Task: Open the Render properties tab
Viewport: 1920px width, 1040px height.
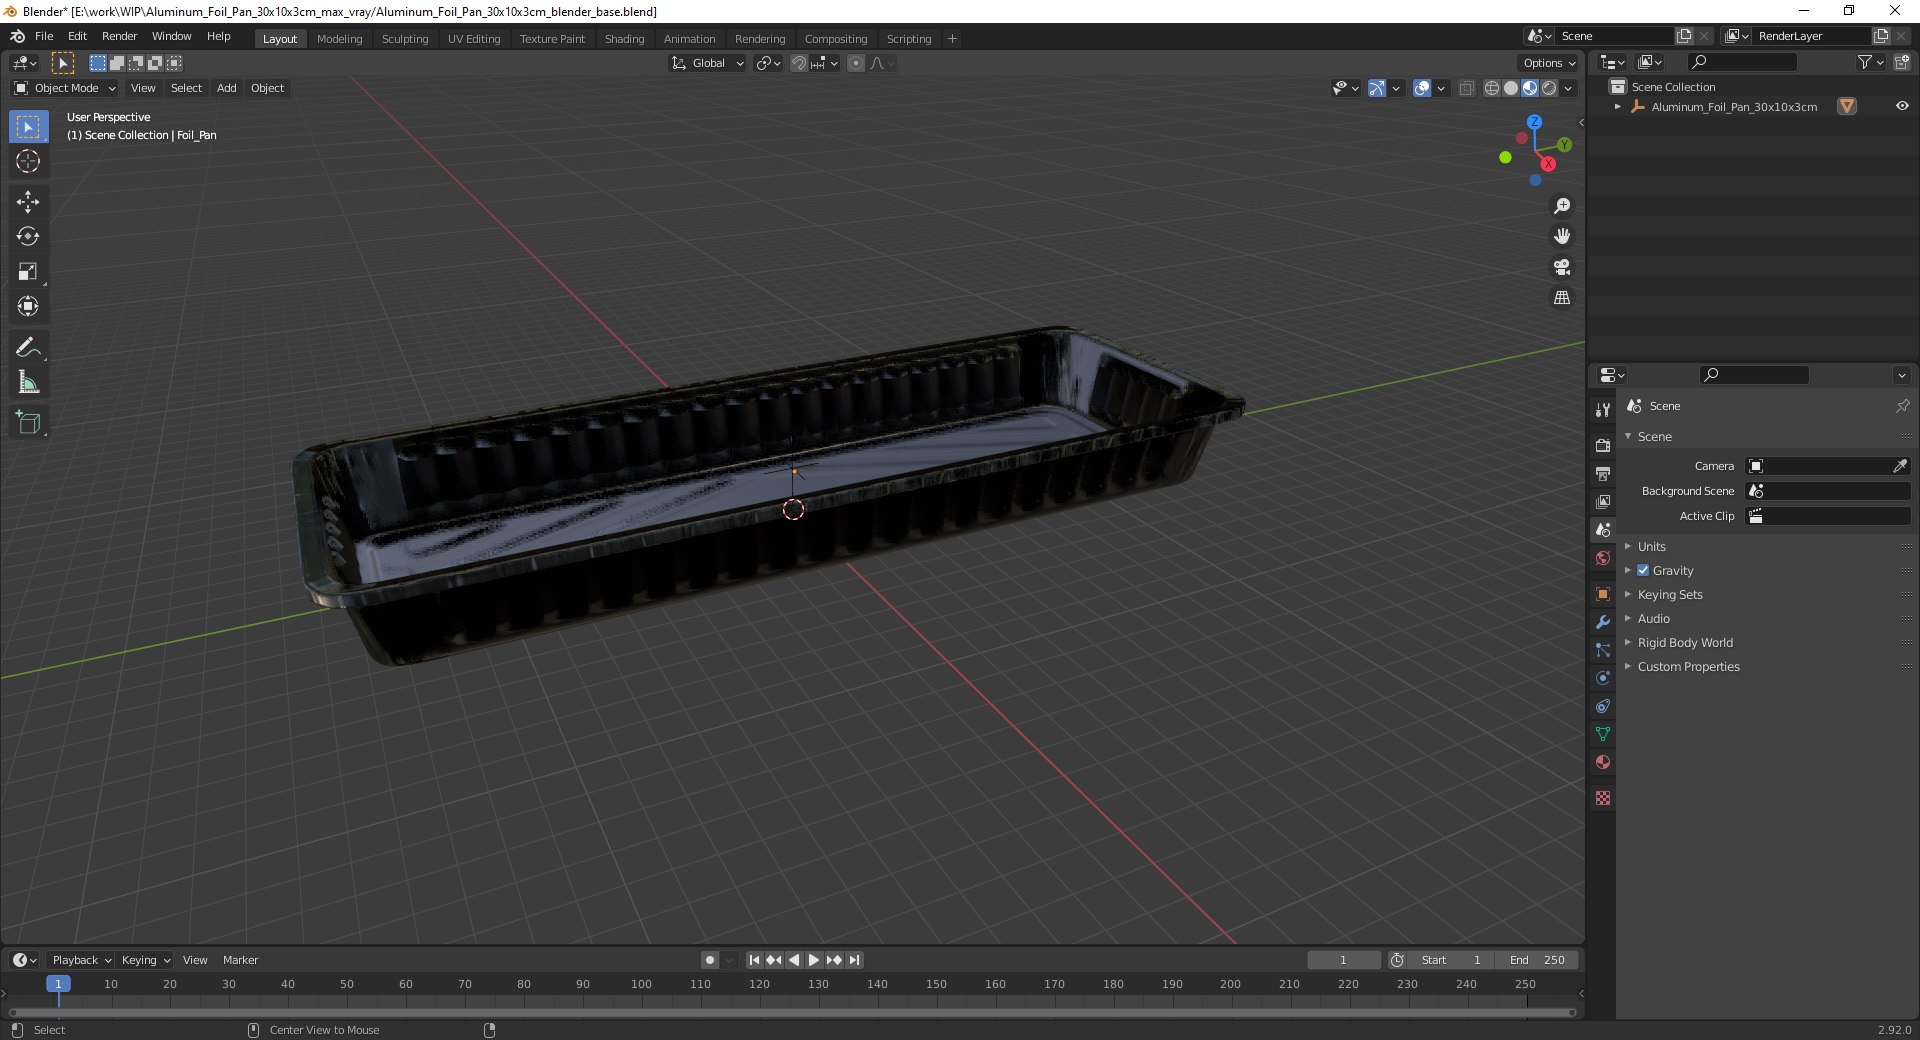Action: point(1603,445)
